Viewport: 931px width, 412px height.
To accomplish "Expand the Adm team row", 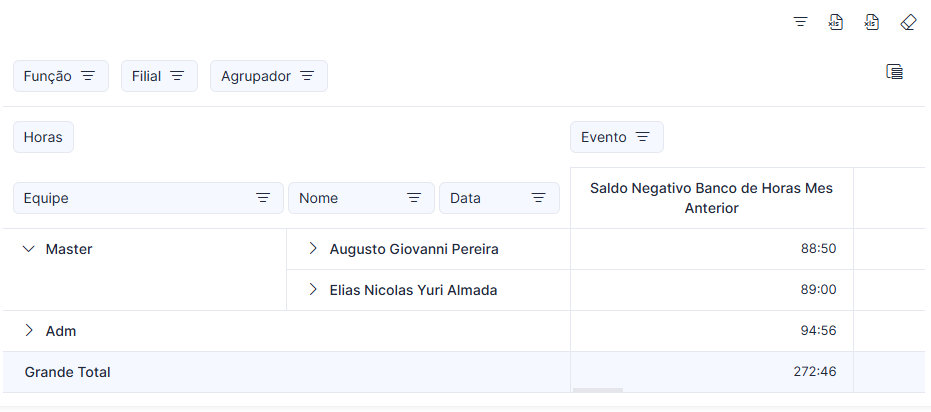I will [x=28, y=331].
